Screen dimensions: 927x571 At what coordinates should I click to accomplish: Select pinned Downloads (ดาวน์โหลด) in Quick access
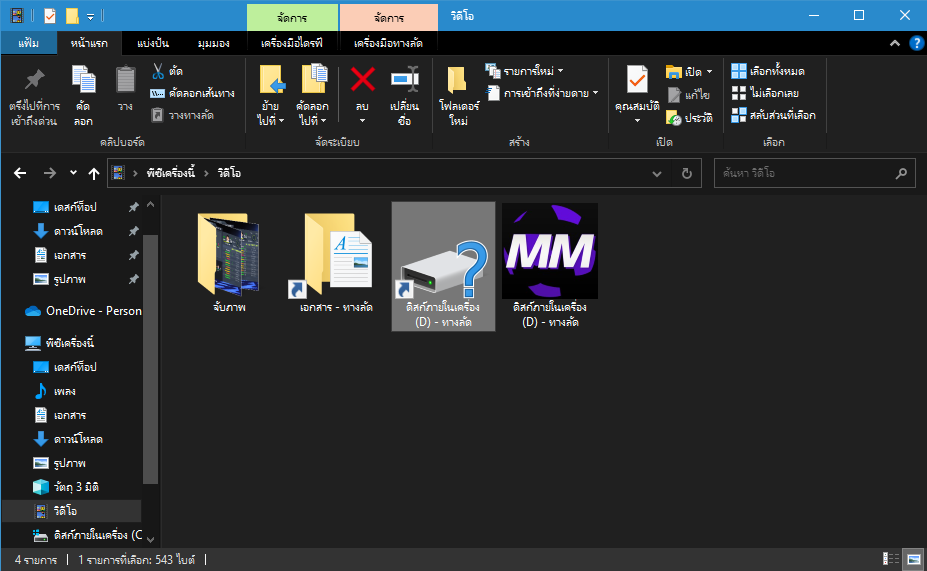pyautogui.click(x=78, y=231)
